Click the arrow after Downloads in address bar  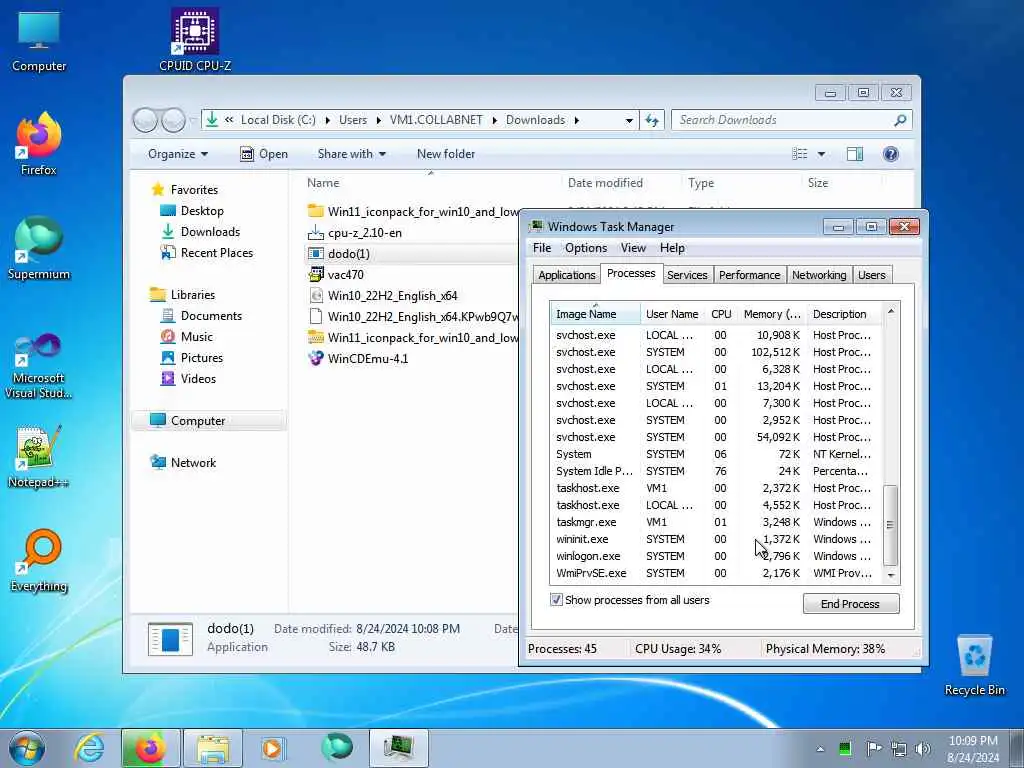pyautogui.click(x=577, y=120)
